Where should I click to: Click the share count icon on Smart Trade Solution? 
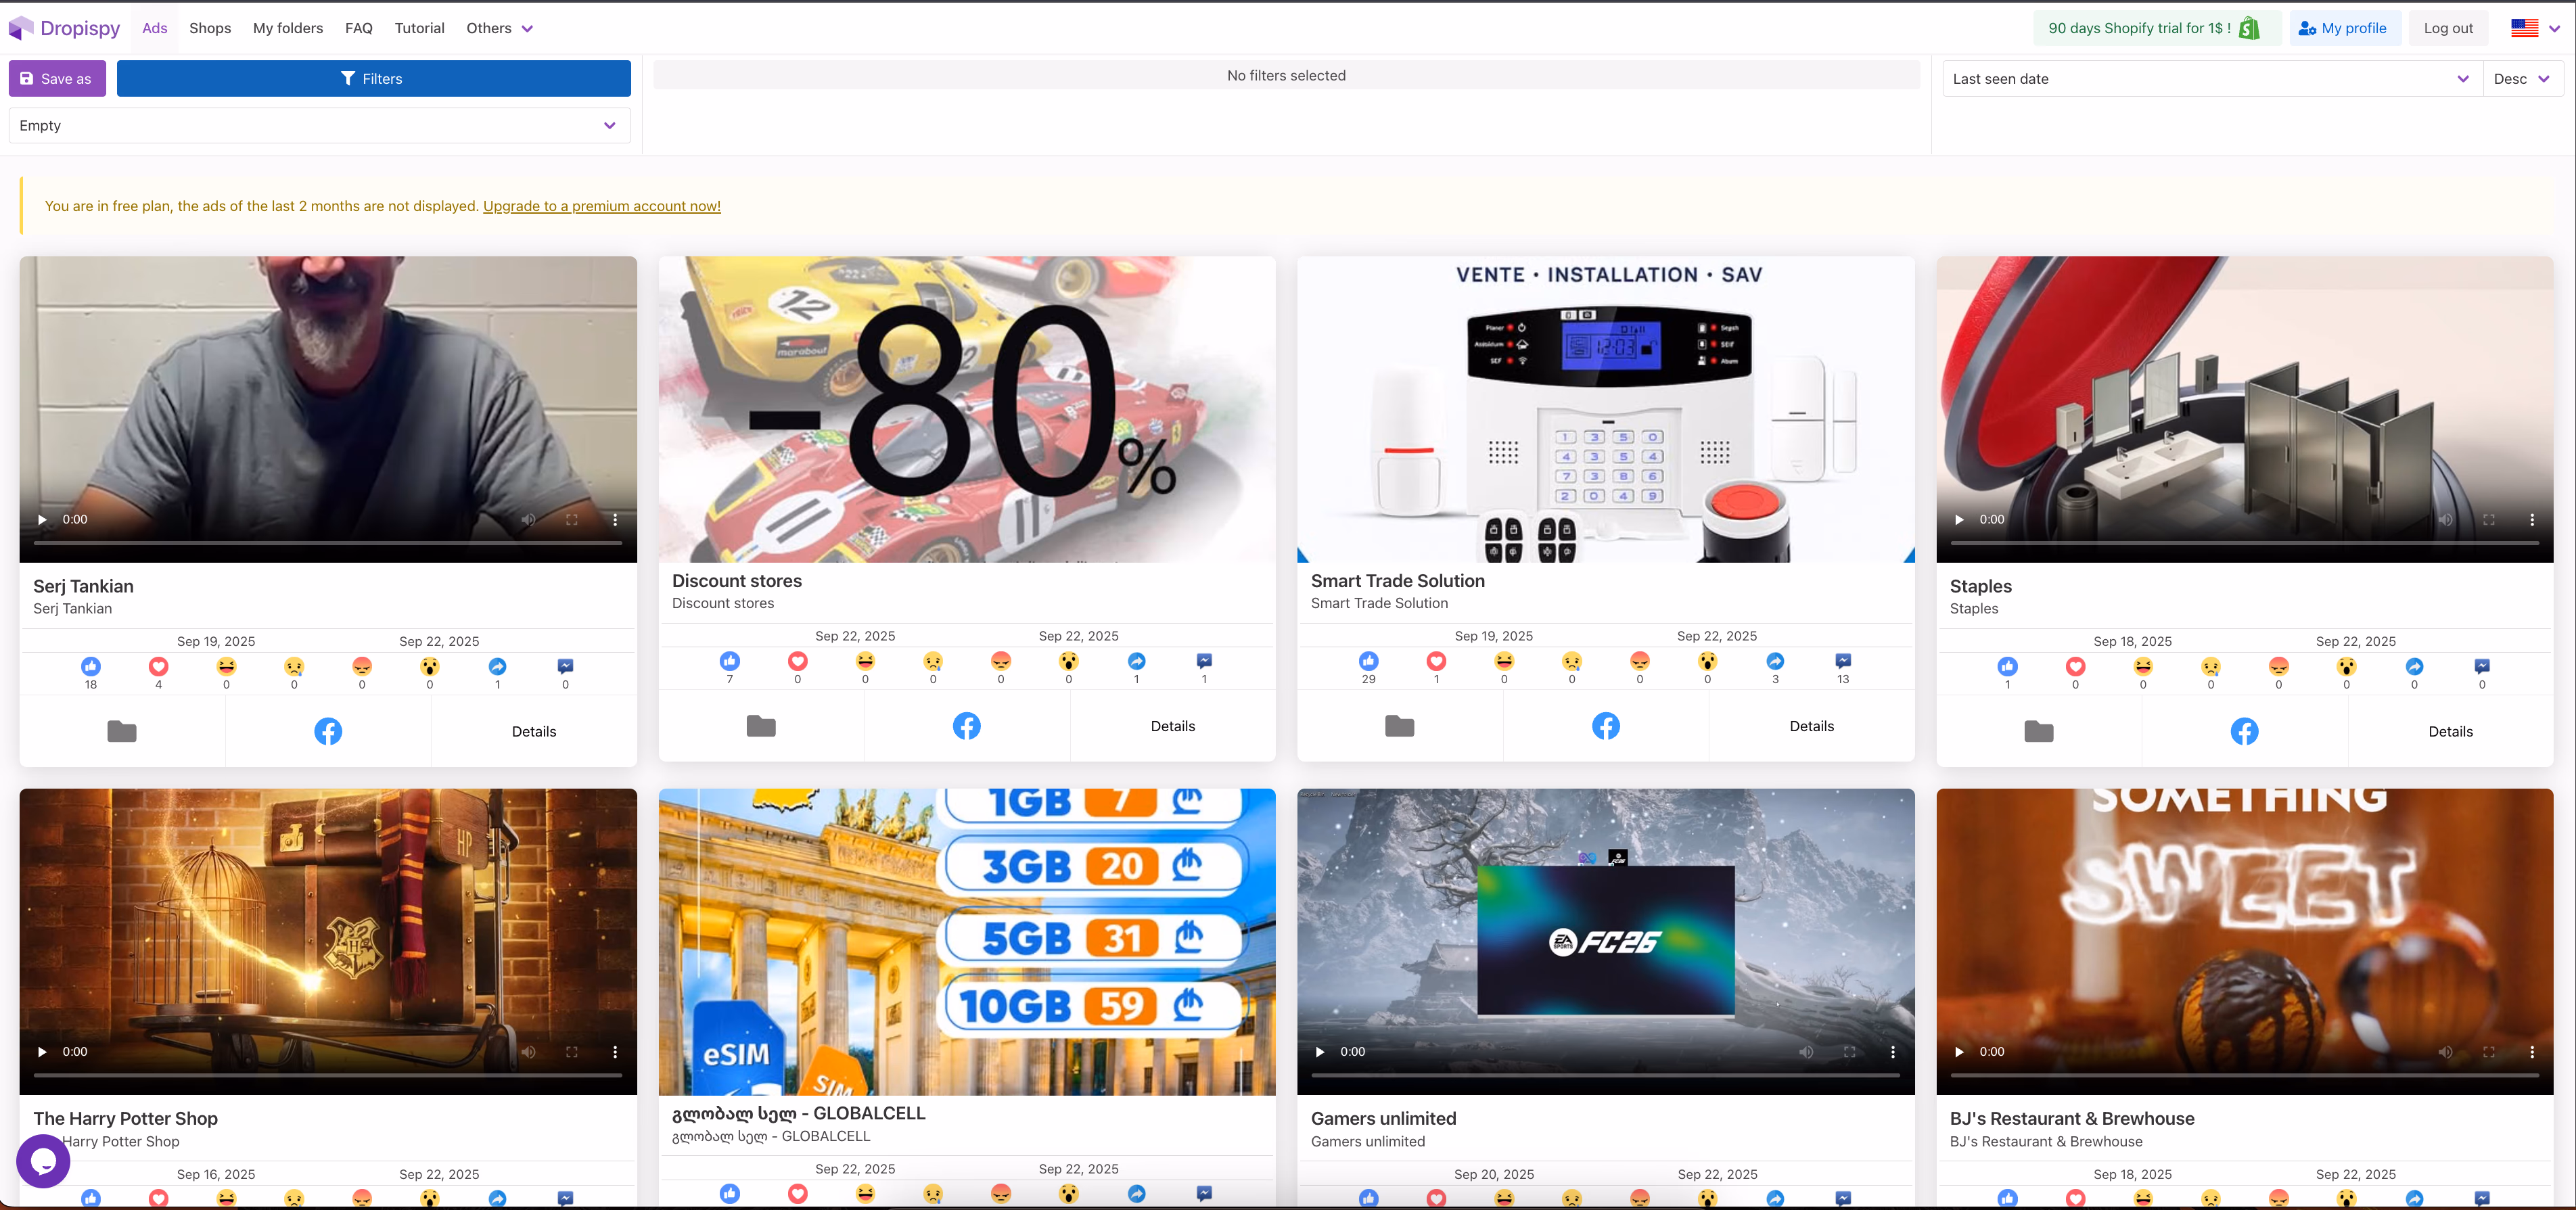point(1776,661)
